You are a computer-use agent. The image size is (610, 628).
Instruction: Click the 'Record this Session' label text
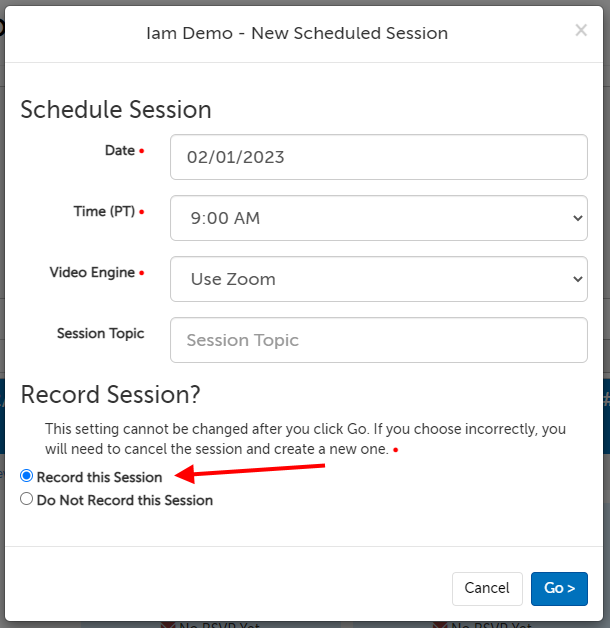point(99,478)
